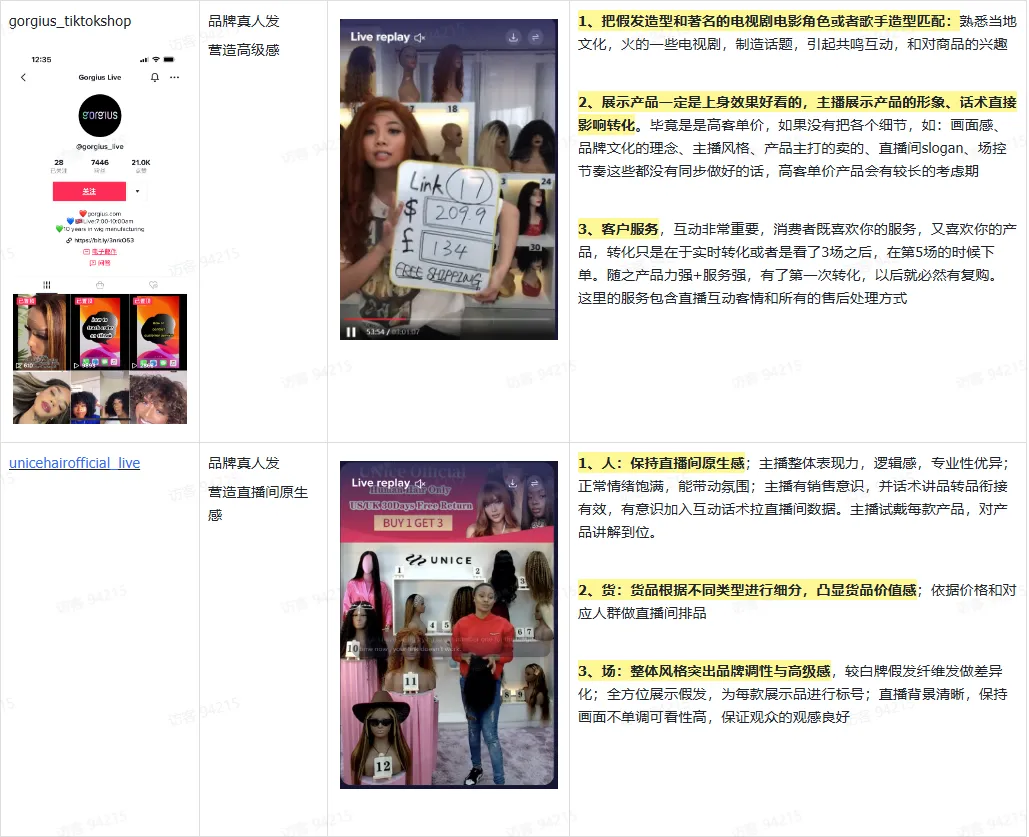Screen dimensions: 1029x837
Task: Click the 'Link 17' whiteboard in video
Action: (x=446, y=223)
